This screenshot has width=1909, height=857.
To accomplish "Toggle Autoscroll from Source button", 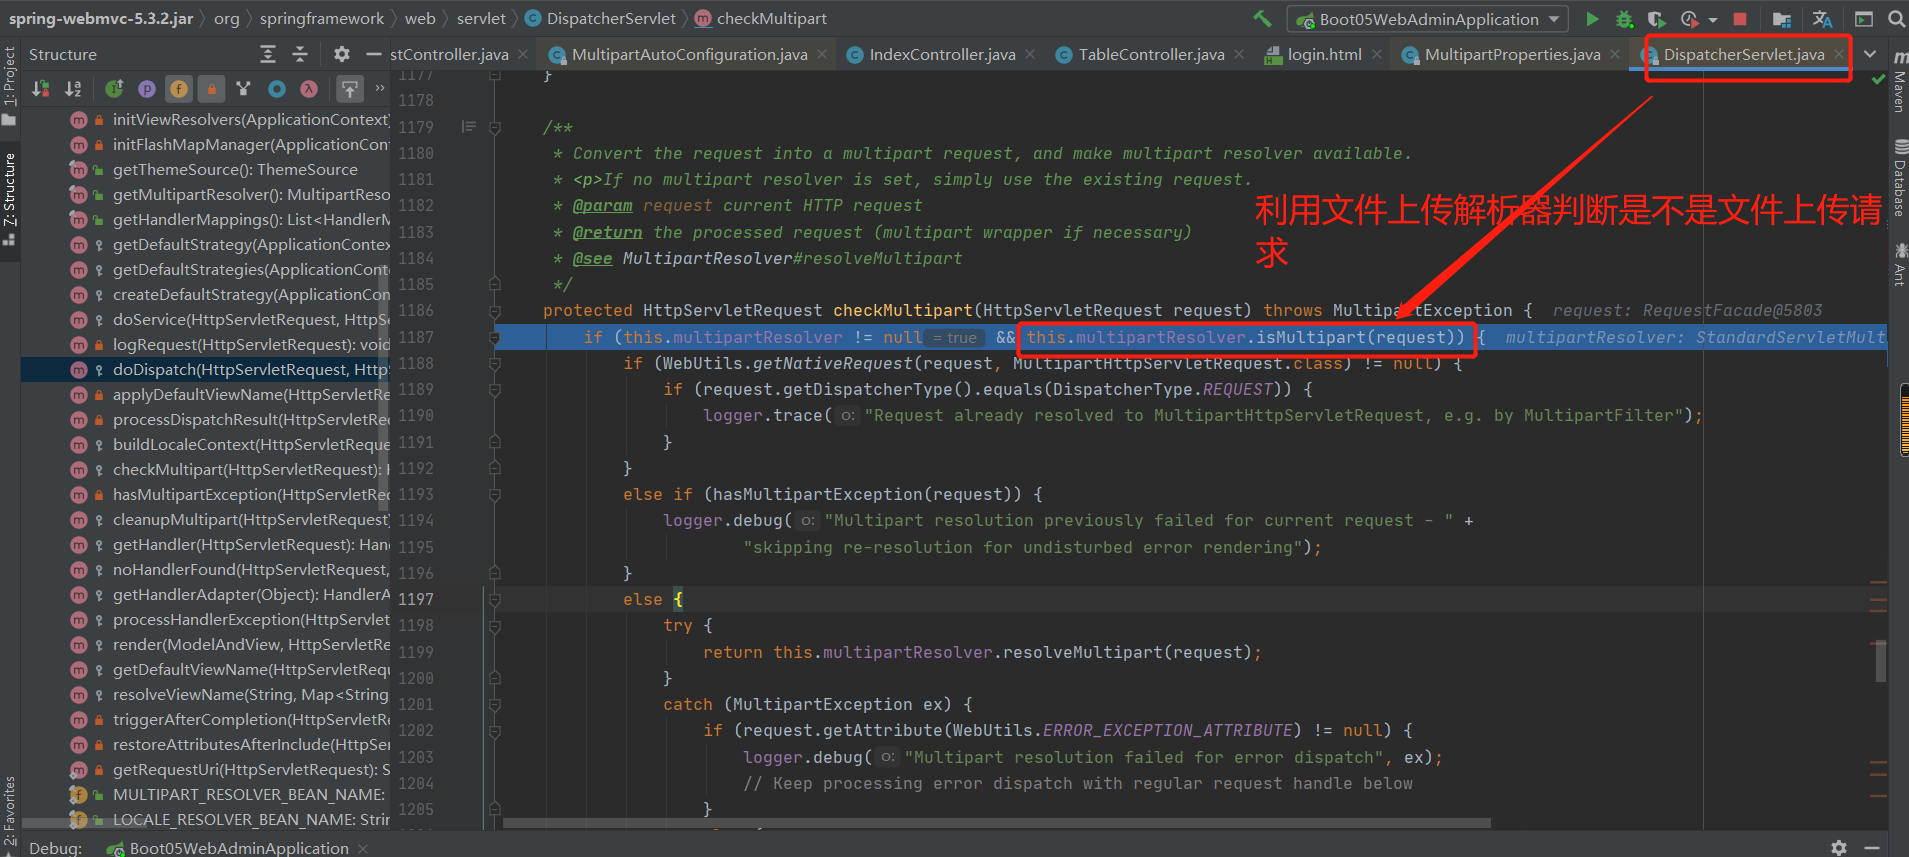I will pos(349,89).
